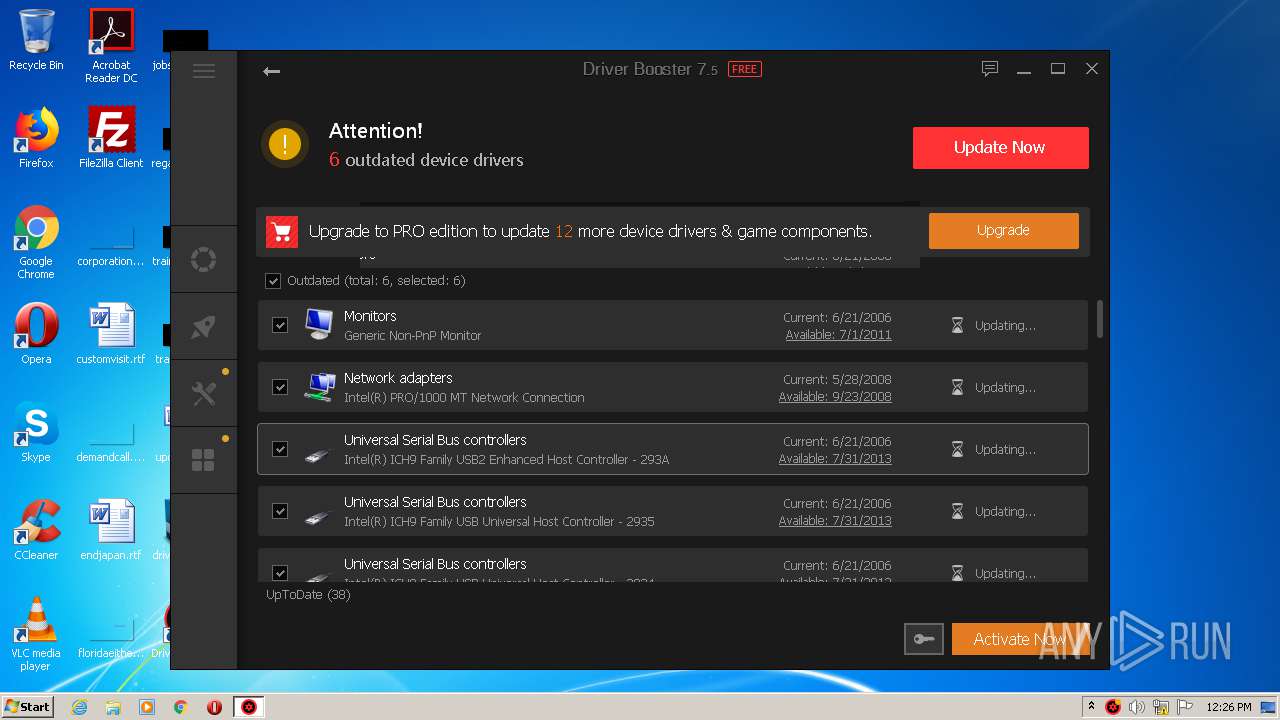Click the Update Now button
The image size is (1280, 720).
(1000, 148)
